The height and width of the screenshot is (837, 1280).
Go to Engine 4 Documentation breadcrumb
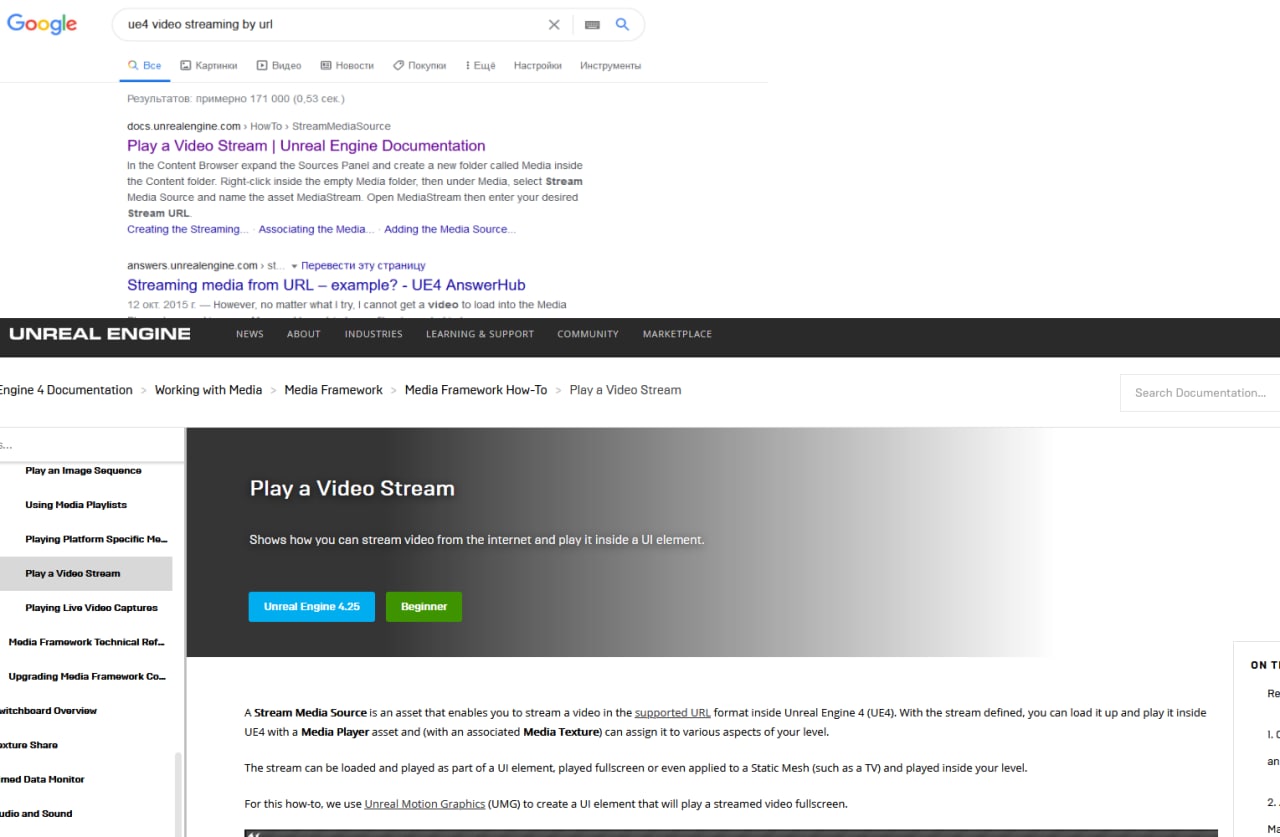pyautogui.click(x=66, y=390)
